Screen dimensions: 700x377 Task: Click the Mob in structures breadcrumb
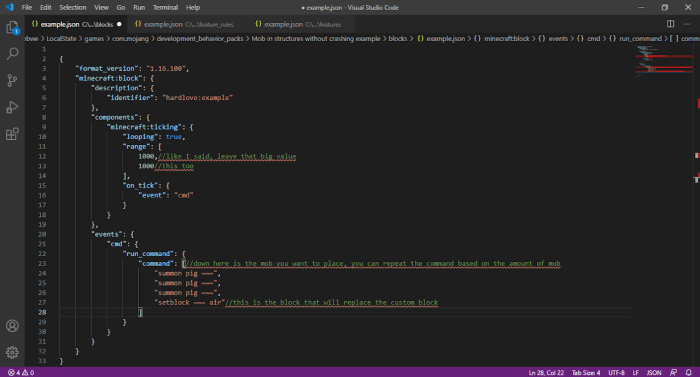click(x=316, y=38)
